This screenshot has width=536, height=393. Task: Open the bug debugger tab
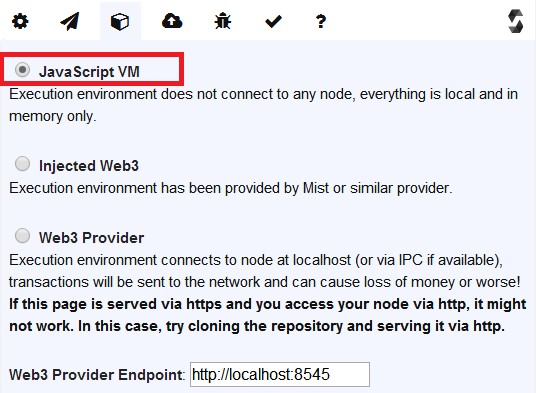[223, 21]
